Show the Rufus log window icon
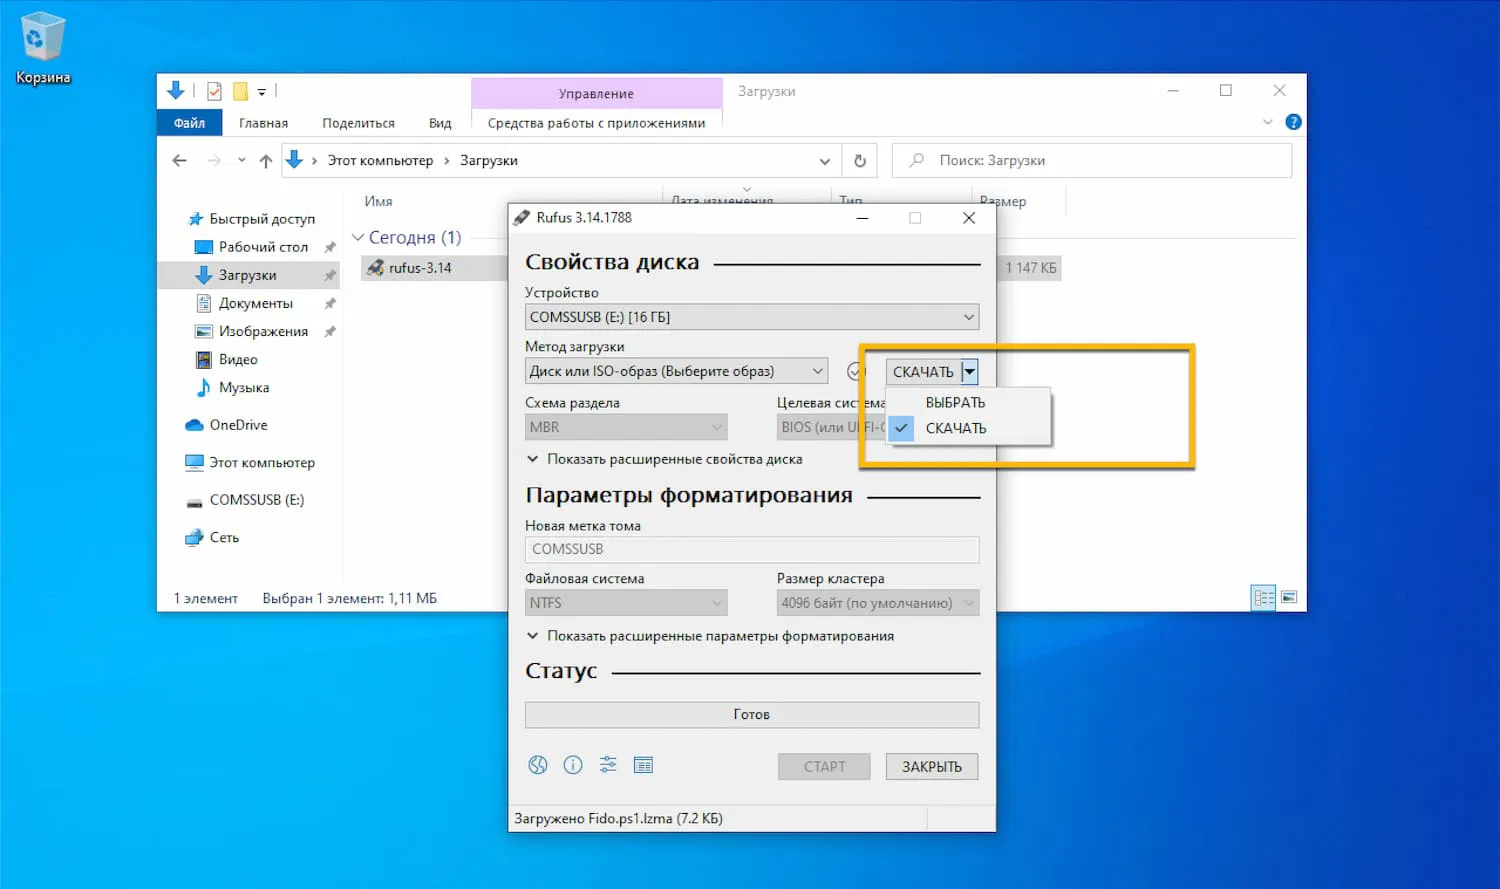The image size is (1500, 889). 643,765
